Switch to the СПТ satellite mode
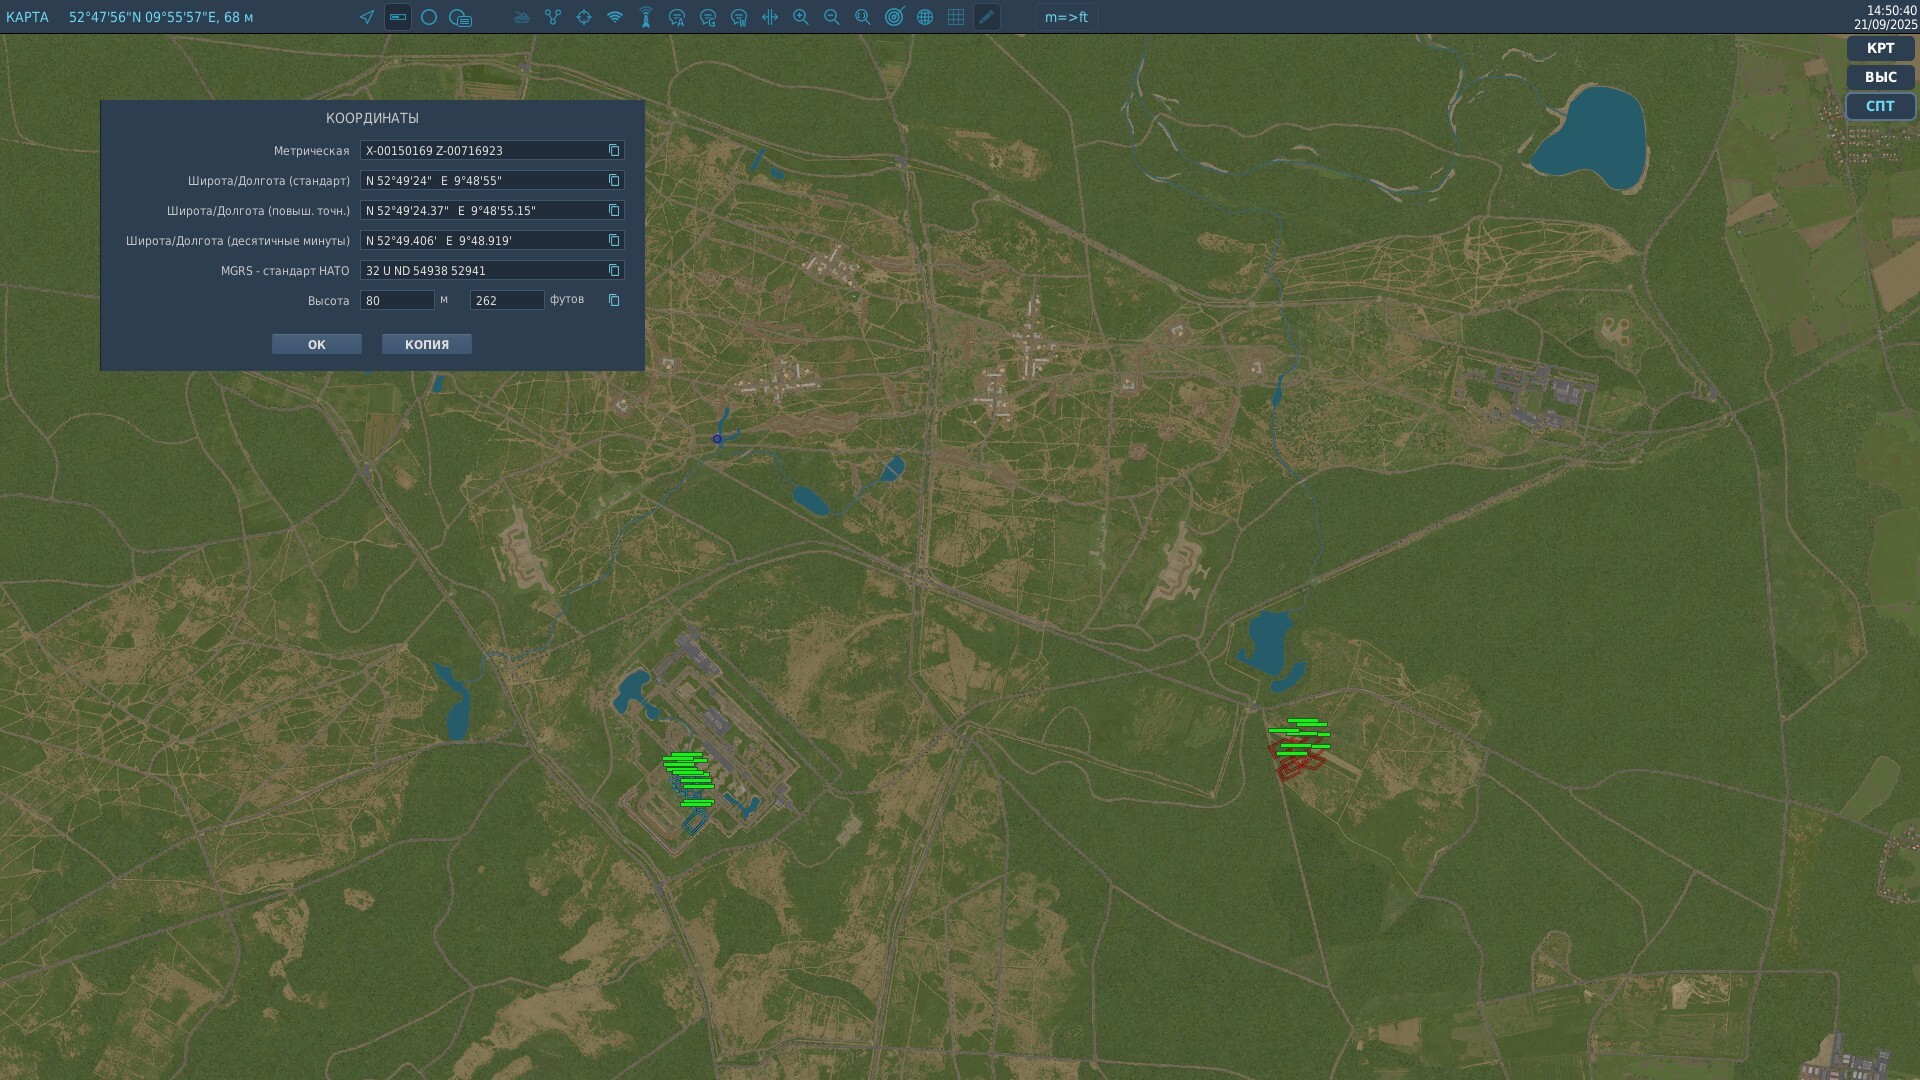 (x=1880, y=106)
